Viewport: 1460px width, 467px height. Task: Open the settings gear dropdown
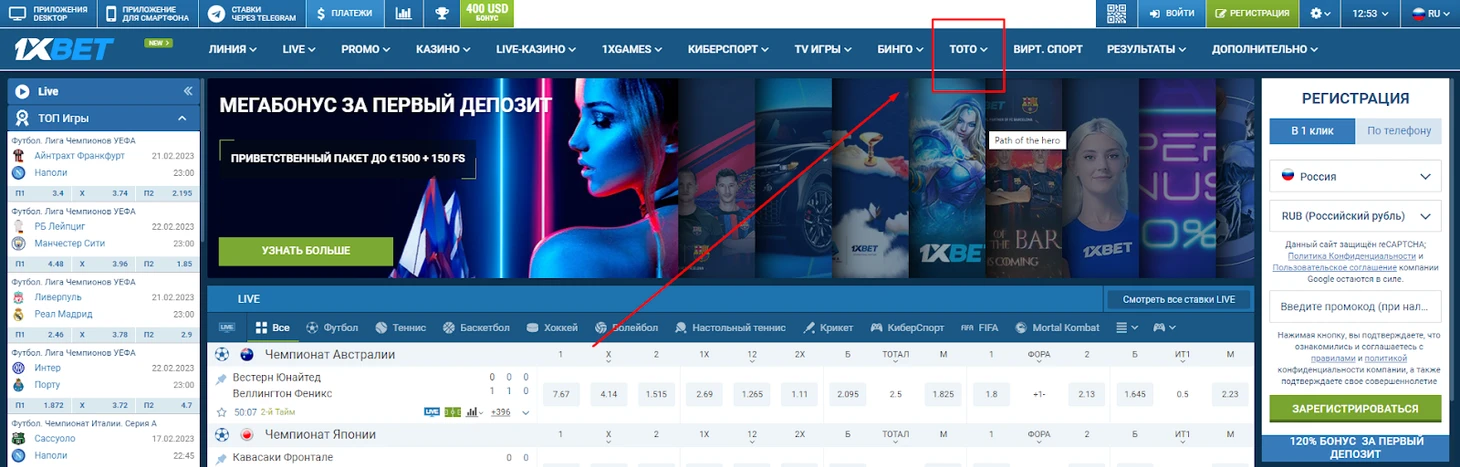coord(1320,14)
